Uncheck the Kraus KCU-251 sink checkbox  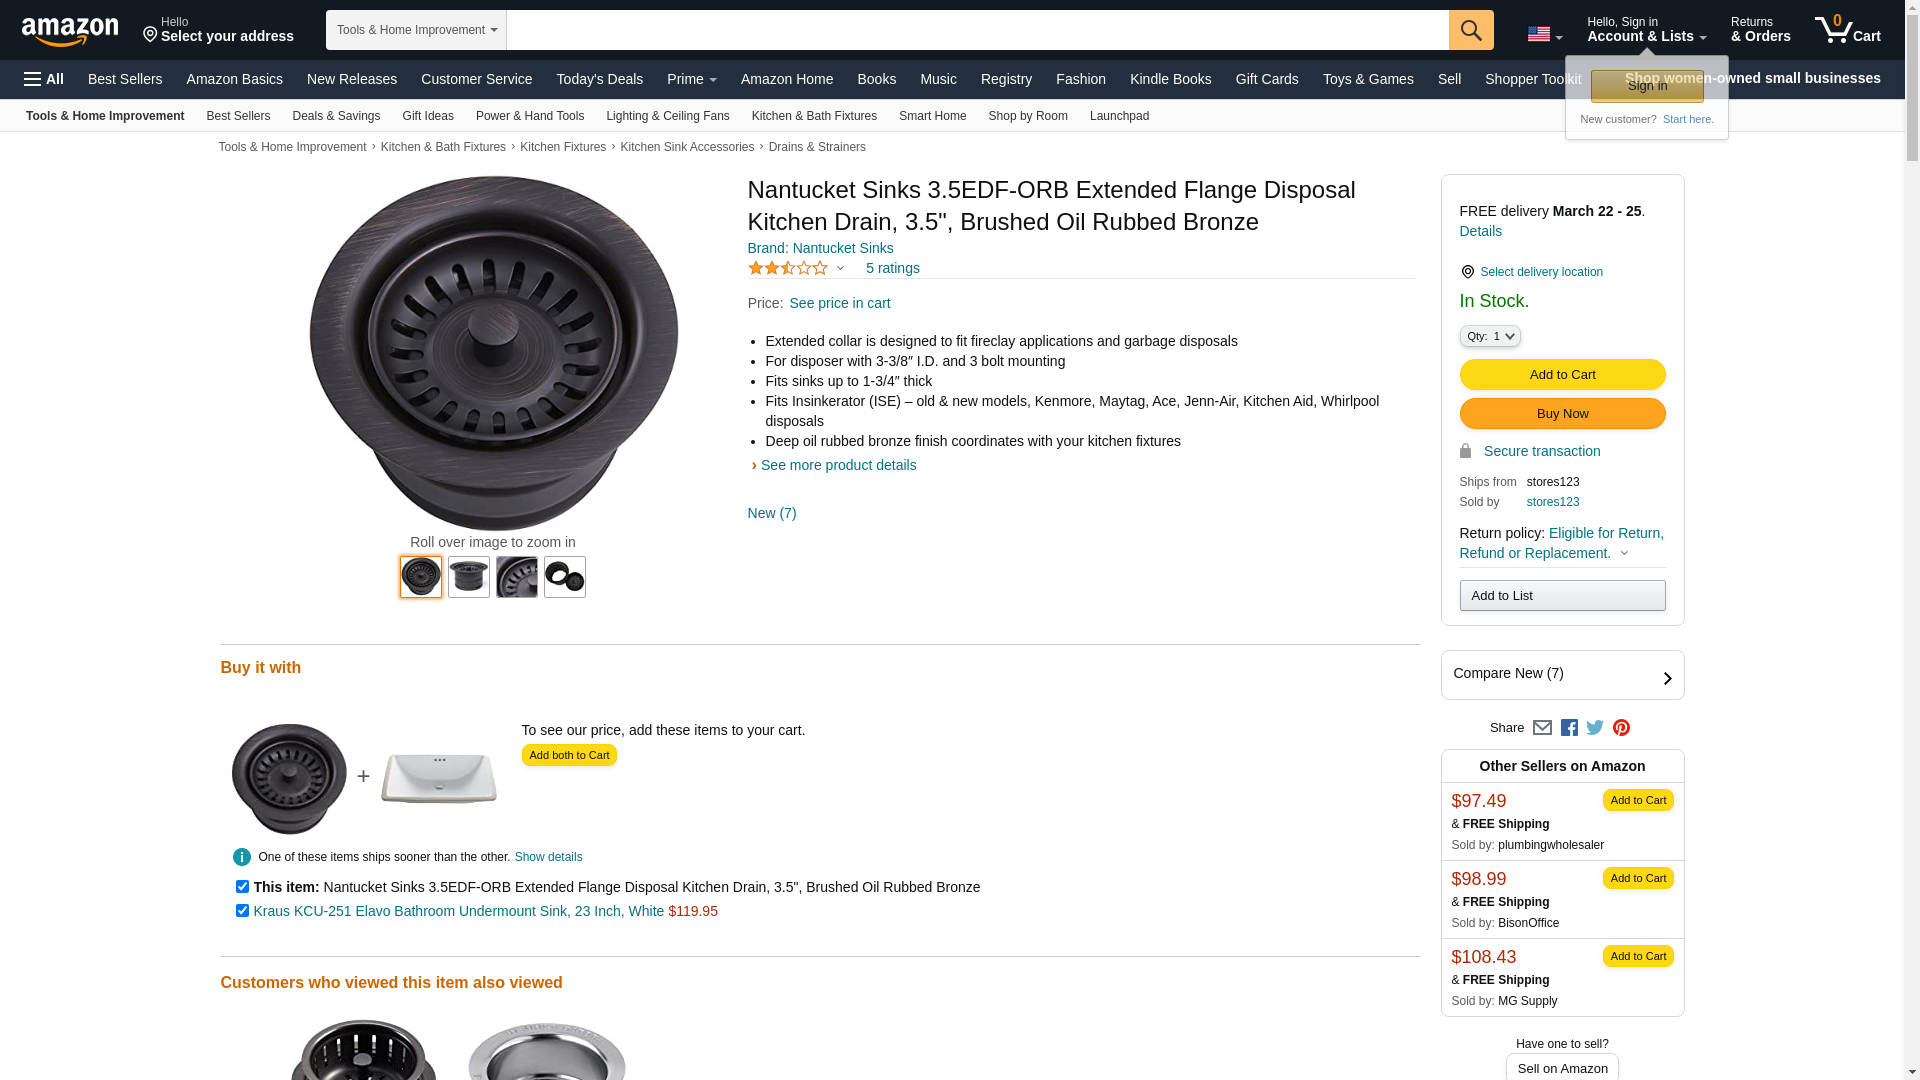[242, 911]
